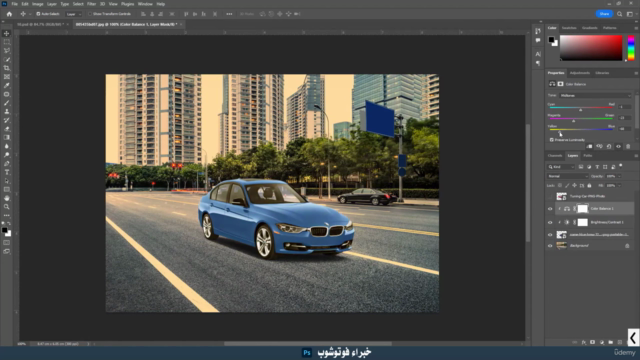Screen dimensions: 640x360
Task: Select the Horizontal Type tool
Action: point(7,172)
